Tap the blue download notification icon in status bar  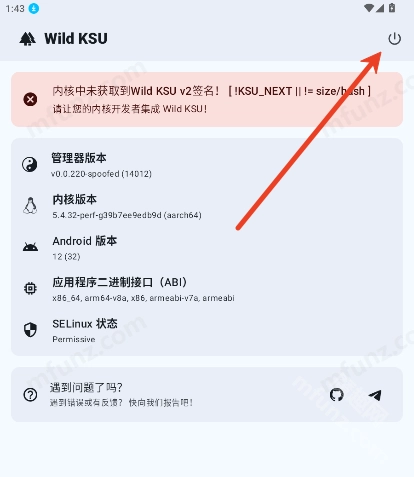[34, 8]
